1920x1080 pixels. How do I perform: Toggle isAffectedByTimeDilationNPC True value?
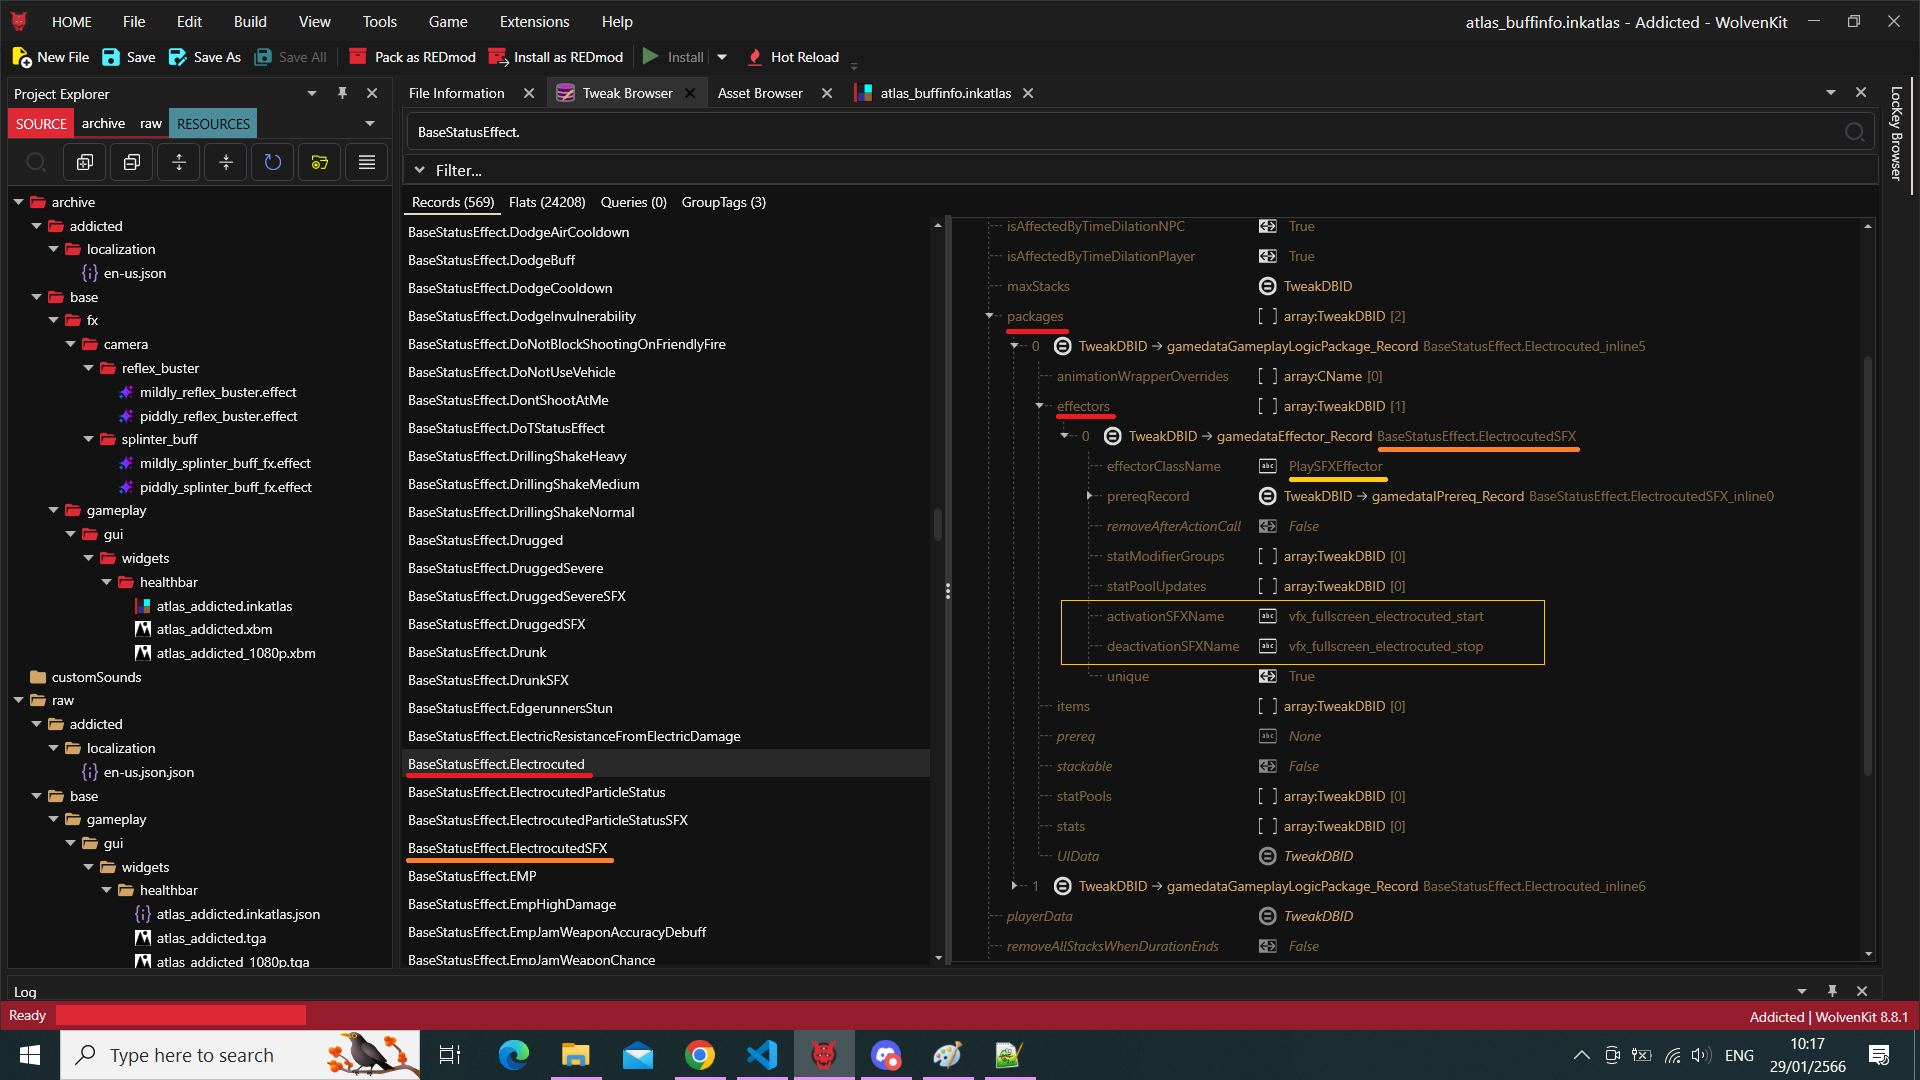click(1267, 226)
